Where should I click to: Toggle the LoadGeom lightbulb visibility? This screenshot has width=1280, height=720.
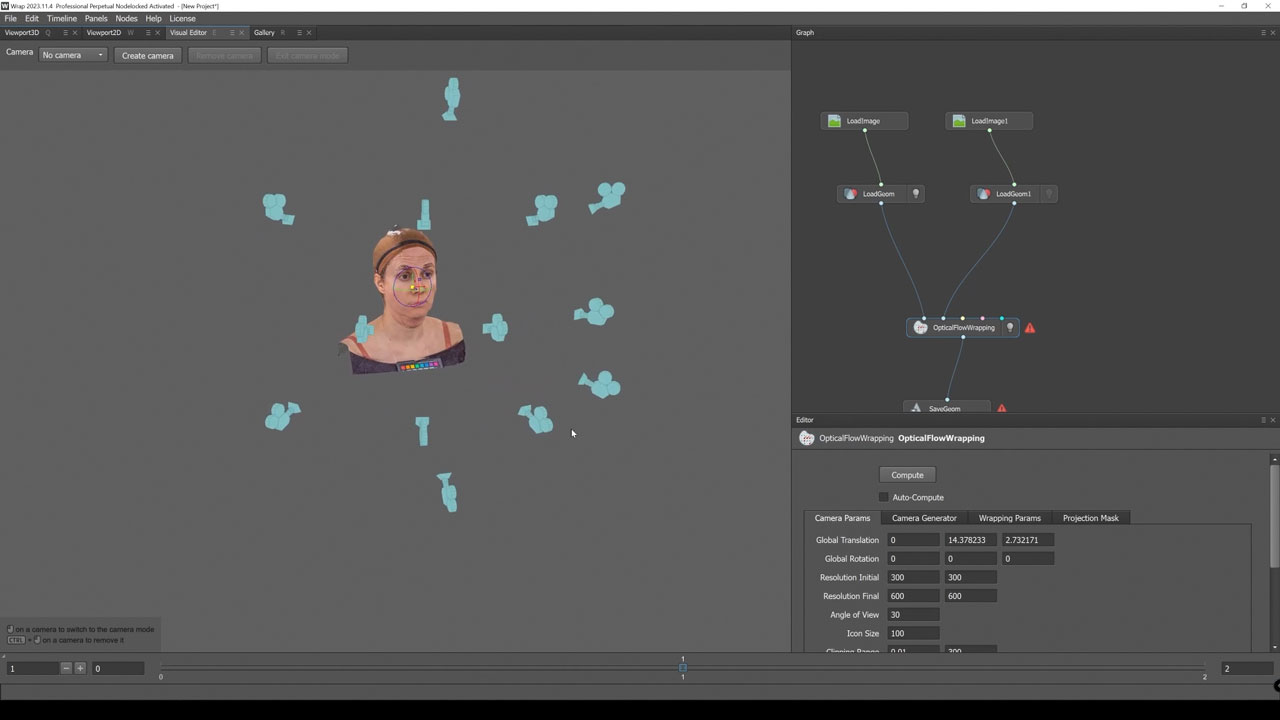pos(915,194)
